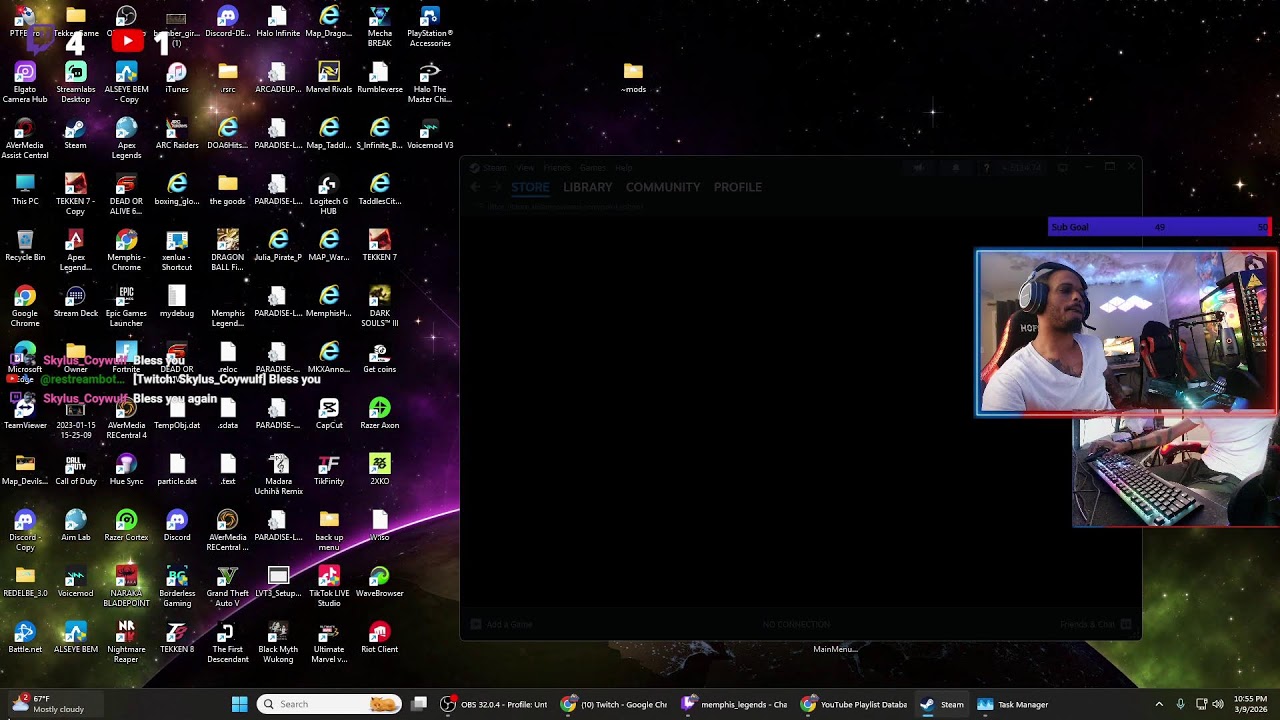Select the Voicemod V3 desktop icon
Viewport: 1280px width, 720px height.
coord(430,134)
